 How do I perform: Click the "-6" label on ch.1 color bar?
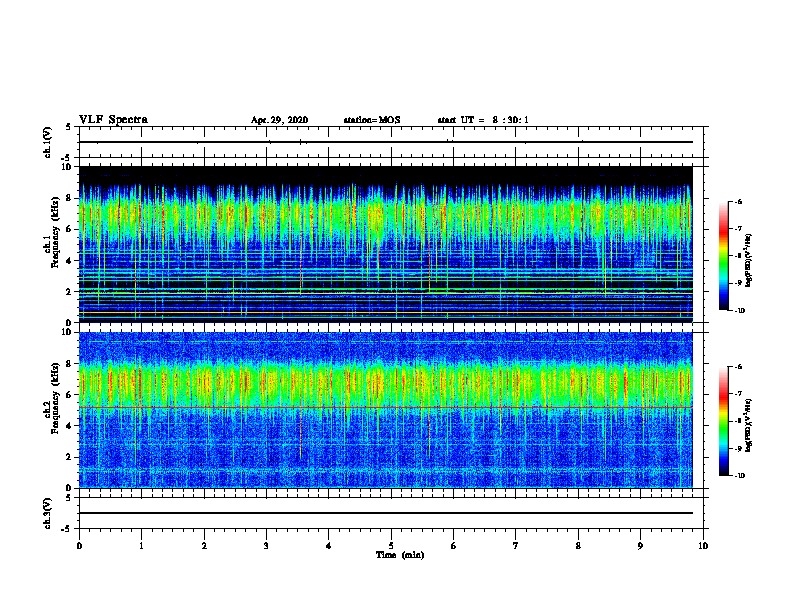738,201
